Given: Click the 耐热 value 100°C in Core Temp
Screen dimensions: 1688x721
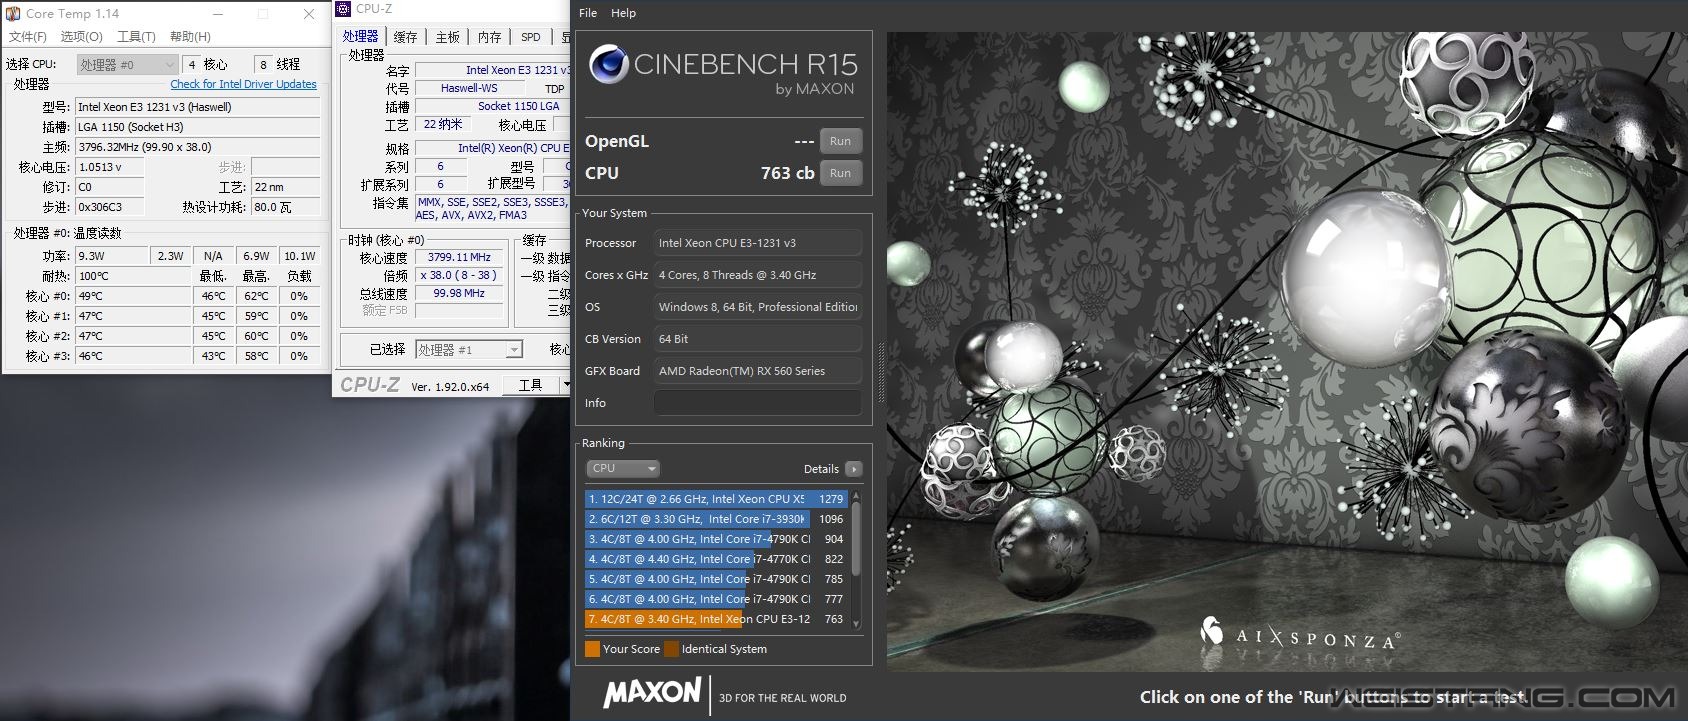Looking at the screenshot, I should [x=133, y=276].
